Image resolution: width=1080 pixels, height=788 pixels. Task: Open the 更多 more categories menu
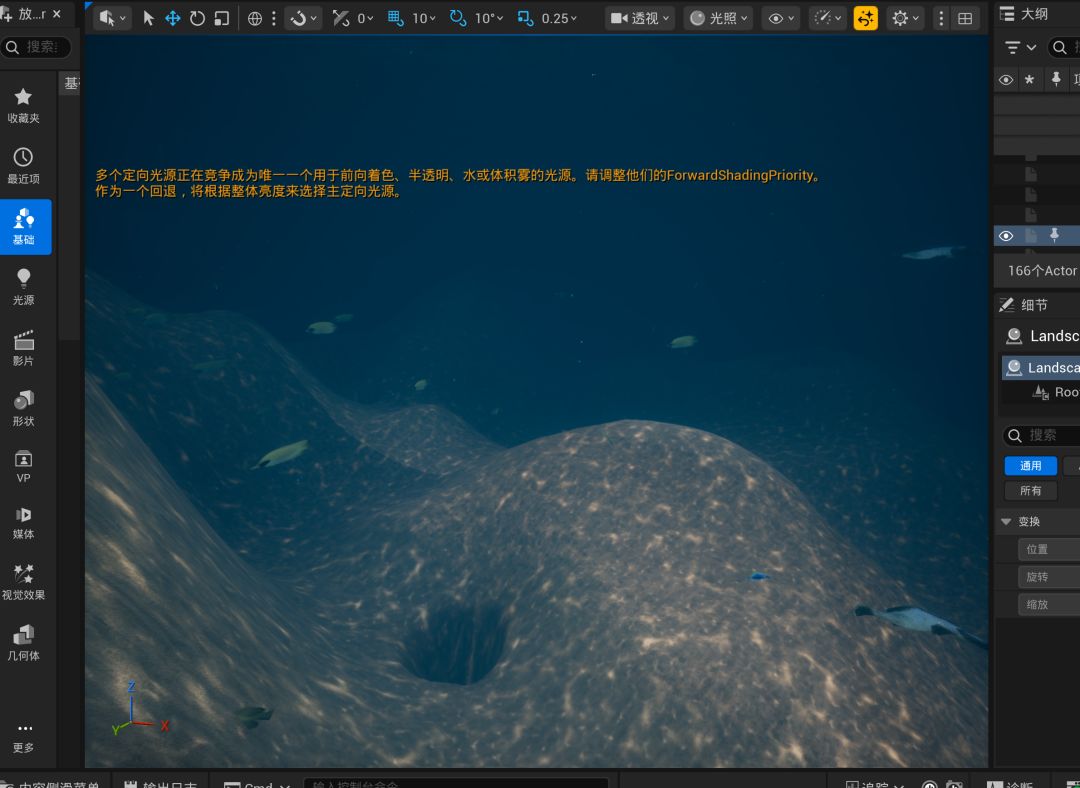coord(25,736)
